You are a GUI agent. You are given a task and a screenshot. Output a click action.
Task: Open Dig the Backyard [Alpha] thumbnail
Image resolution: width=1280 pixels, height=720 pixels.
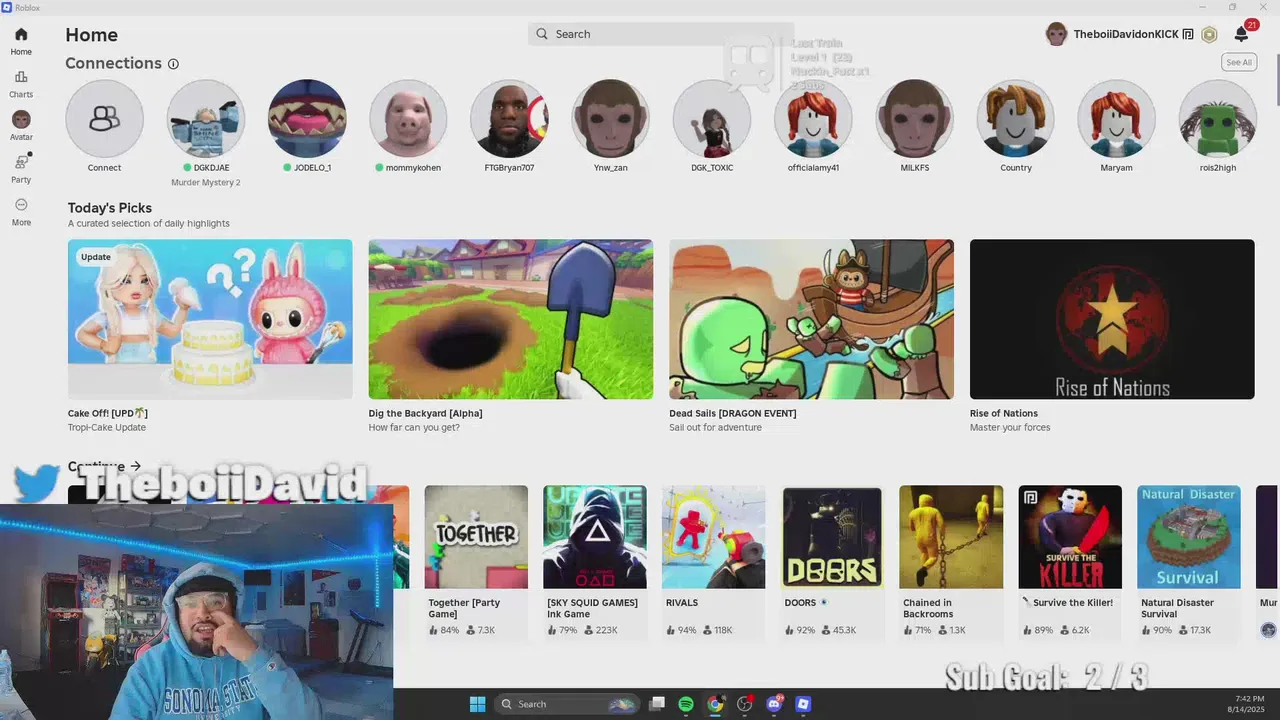pyautogui.click(x=510, y=319)
